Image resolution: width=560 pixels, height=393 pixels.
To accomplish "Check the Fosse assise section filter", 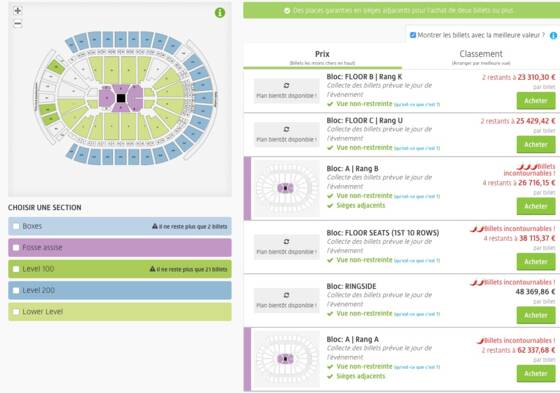I will (x=16, y=248).
